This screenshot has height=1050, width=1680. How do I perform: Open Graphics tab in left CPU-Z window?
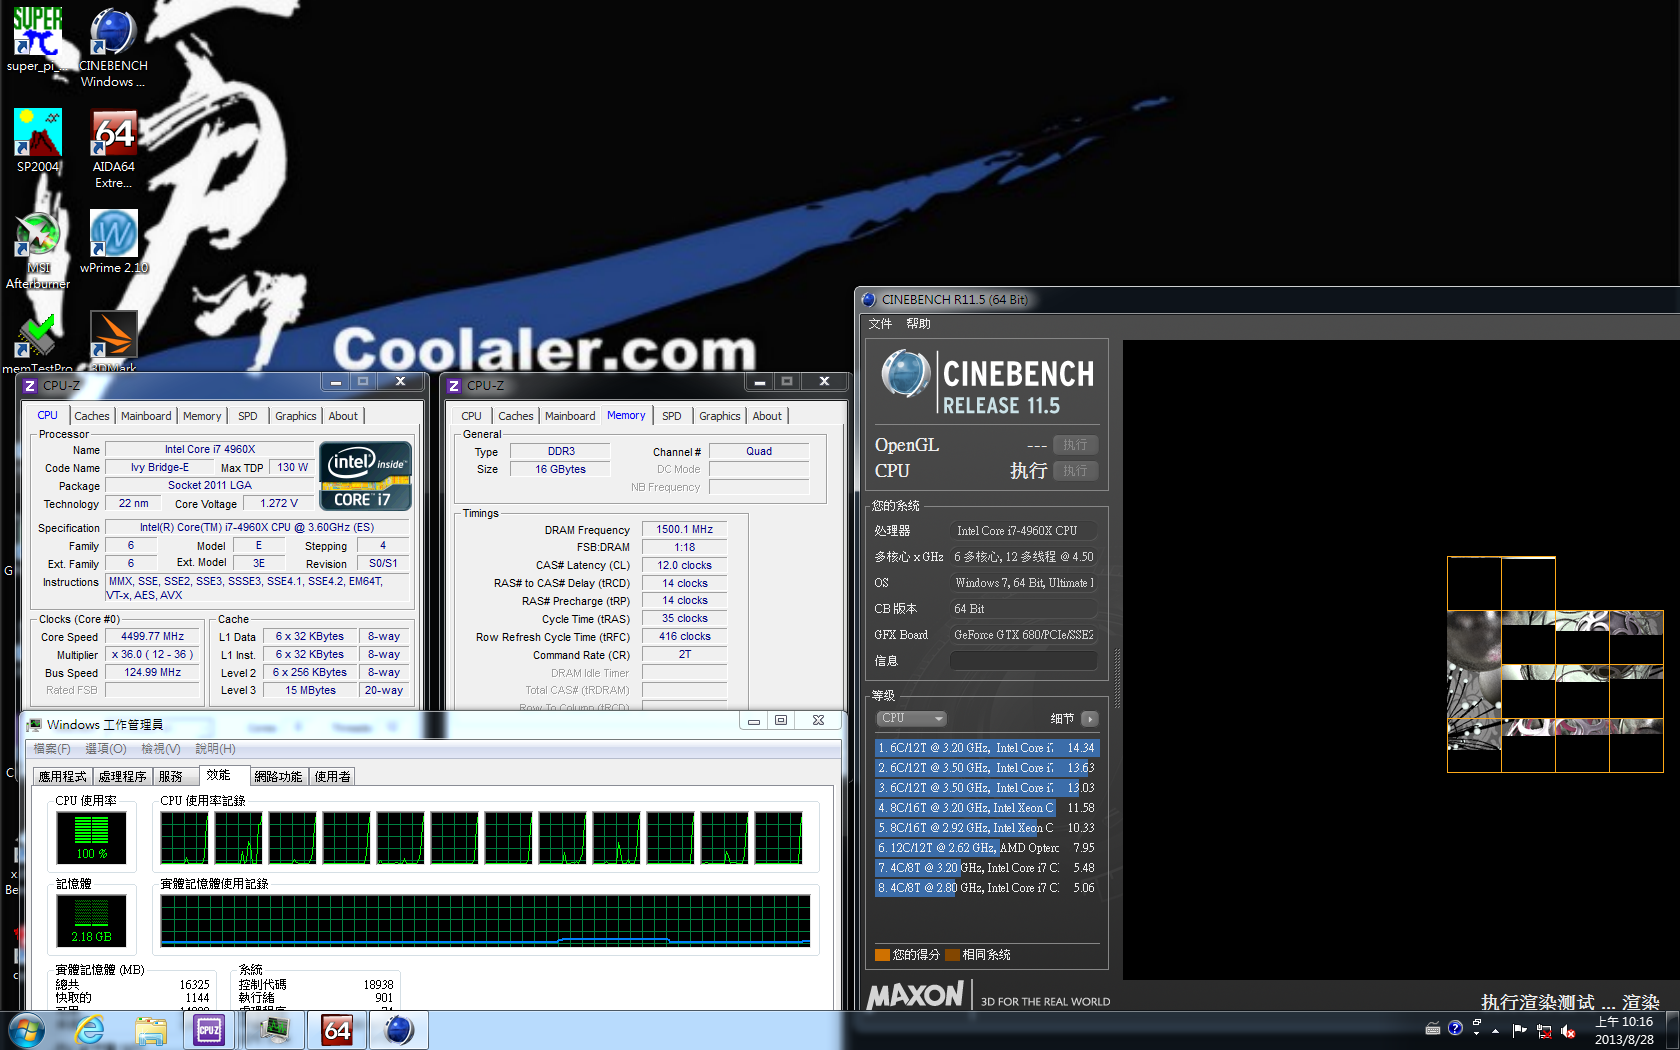pyautogui.click(x=295, y=416)
